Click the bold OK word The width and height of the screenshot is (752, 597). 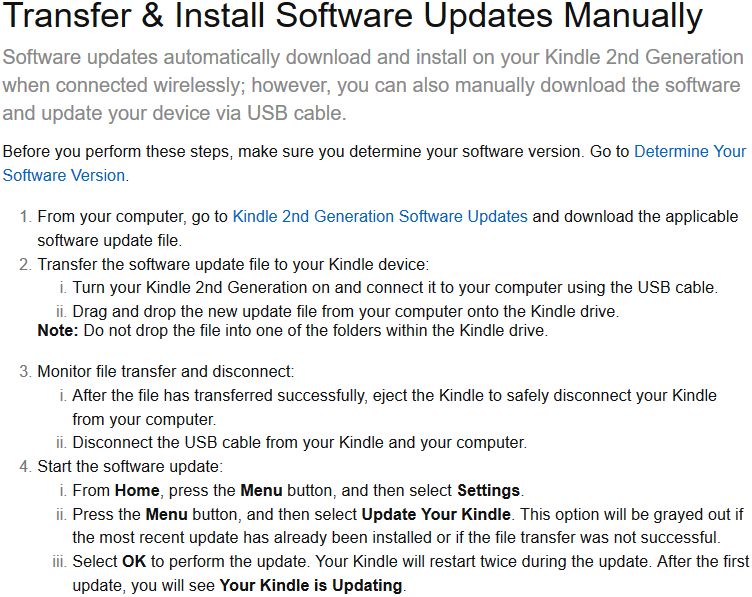pyautogui.click(x=134, y=561)
